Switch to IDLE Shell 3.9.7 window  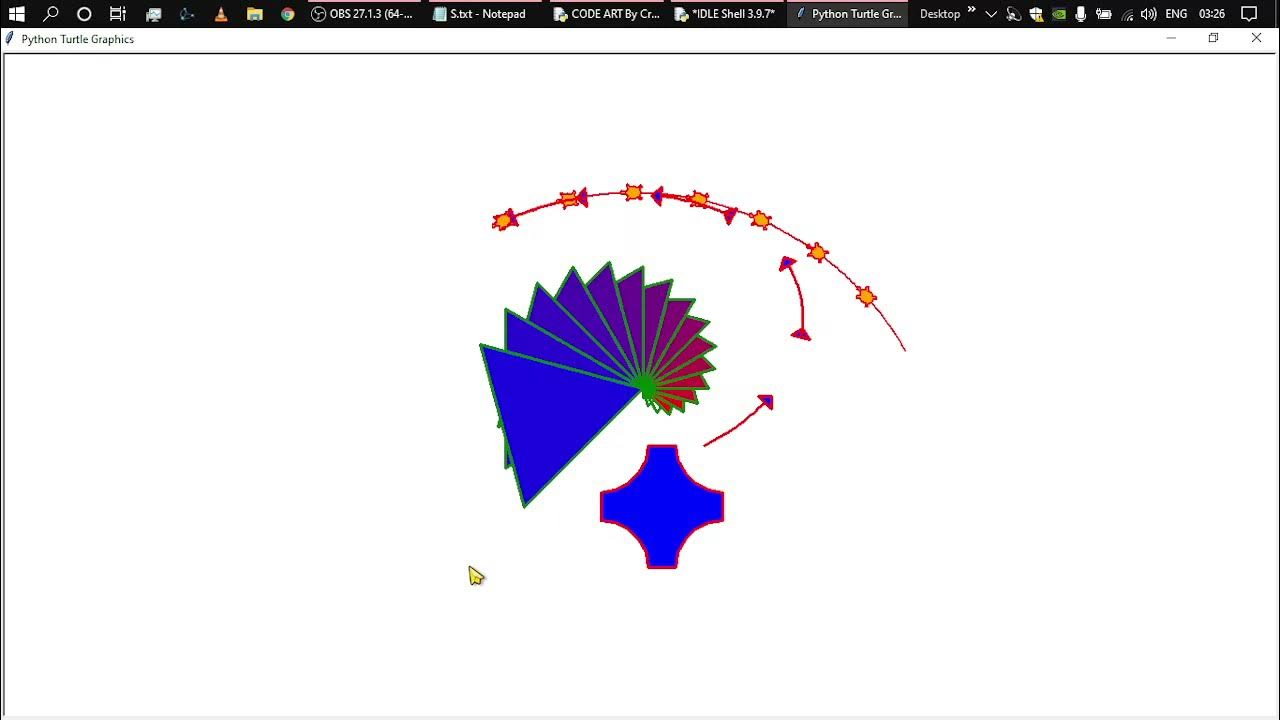(x=725, y=14)
